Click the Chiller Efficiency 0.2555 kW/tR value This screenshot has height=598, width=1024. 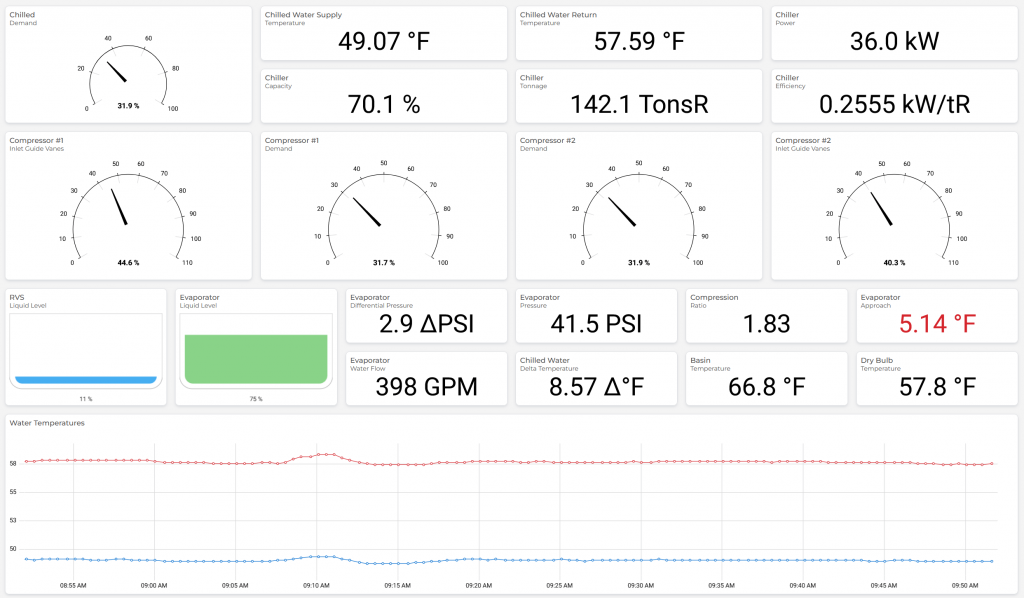click(893, 104)
